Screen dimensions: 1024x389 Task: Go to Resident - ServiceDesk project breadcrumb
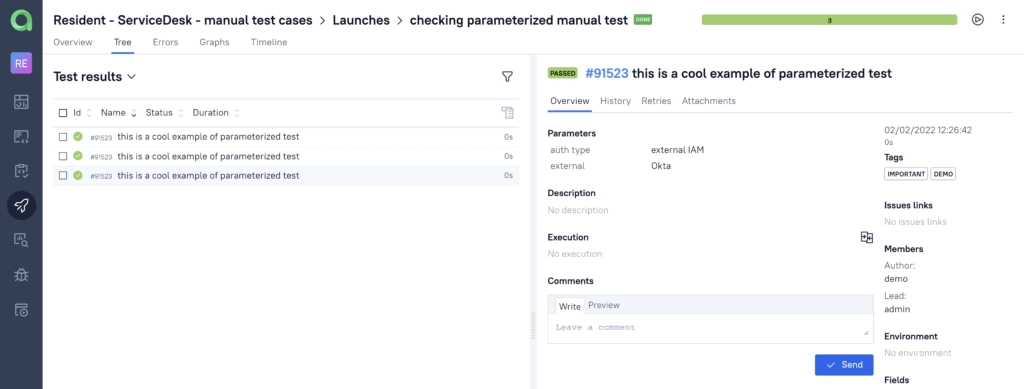point(183,20)
